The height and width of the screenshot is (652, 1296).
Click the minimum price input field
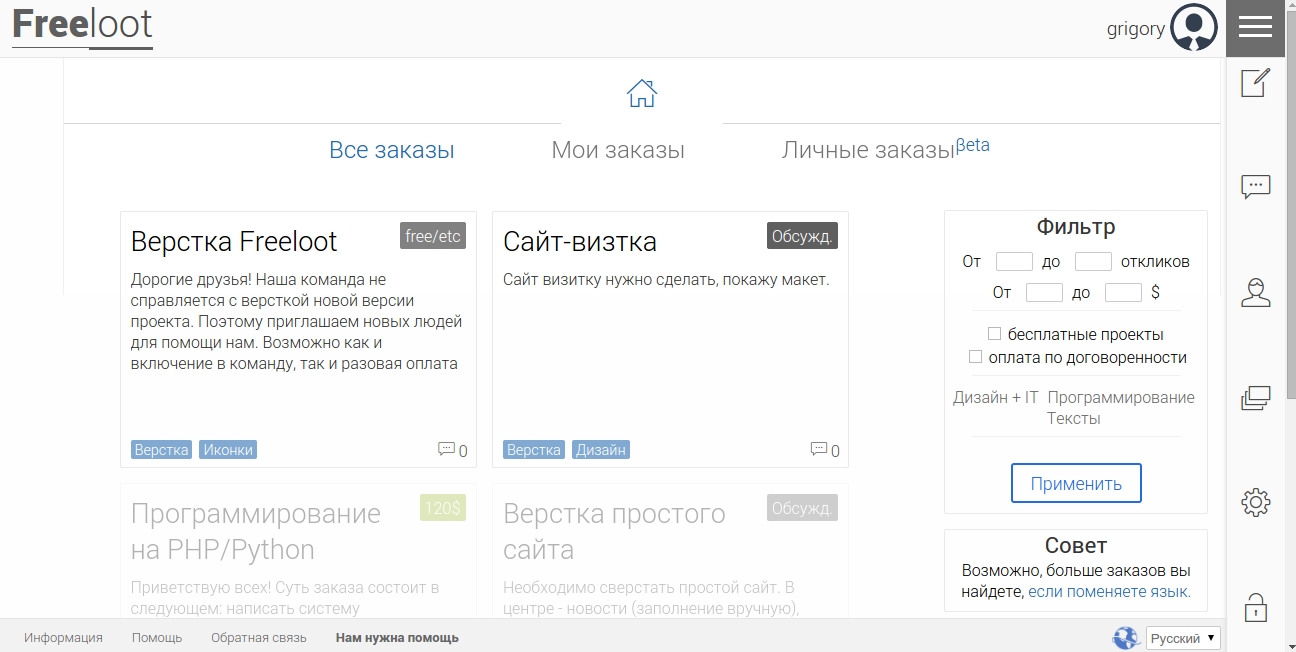coord(1044,293)
